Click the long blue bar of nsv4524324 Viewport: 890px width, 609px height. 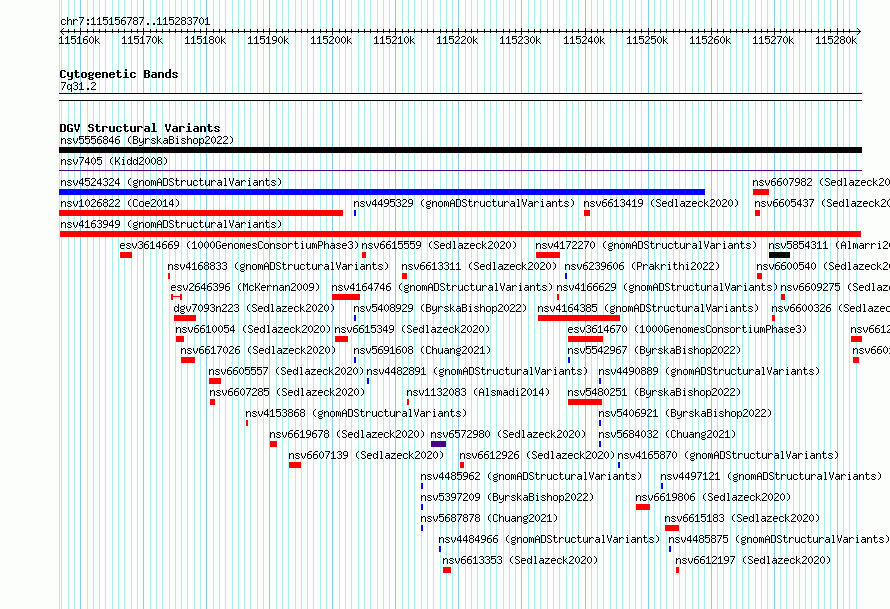382,192
